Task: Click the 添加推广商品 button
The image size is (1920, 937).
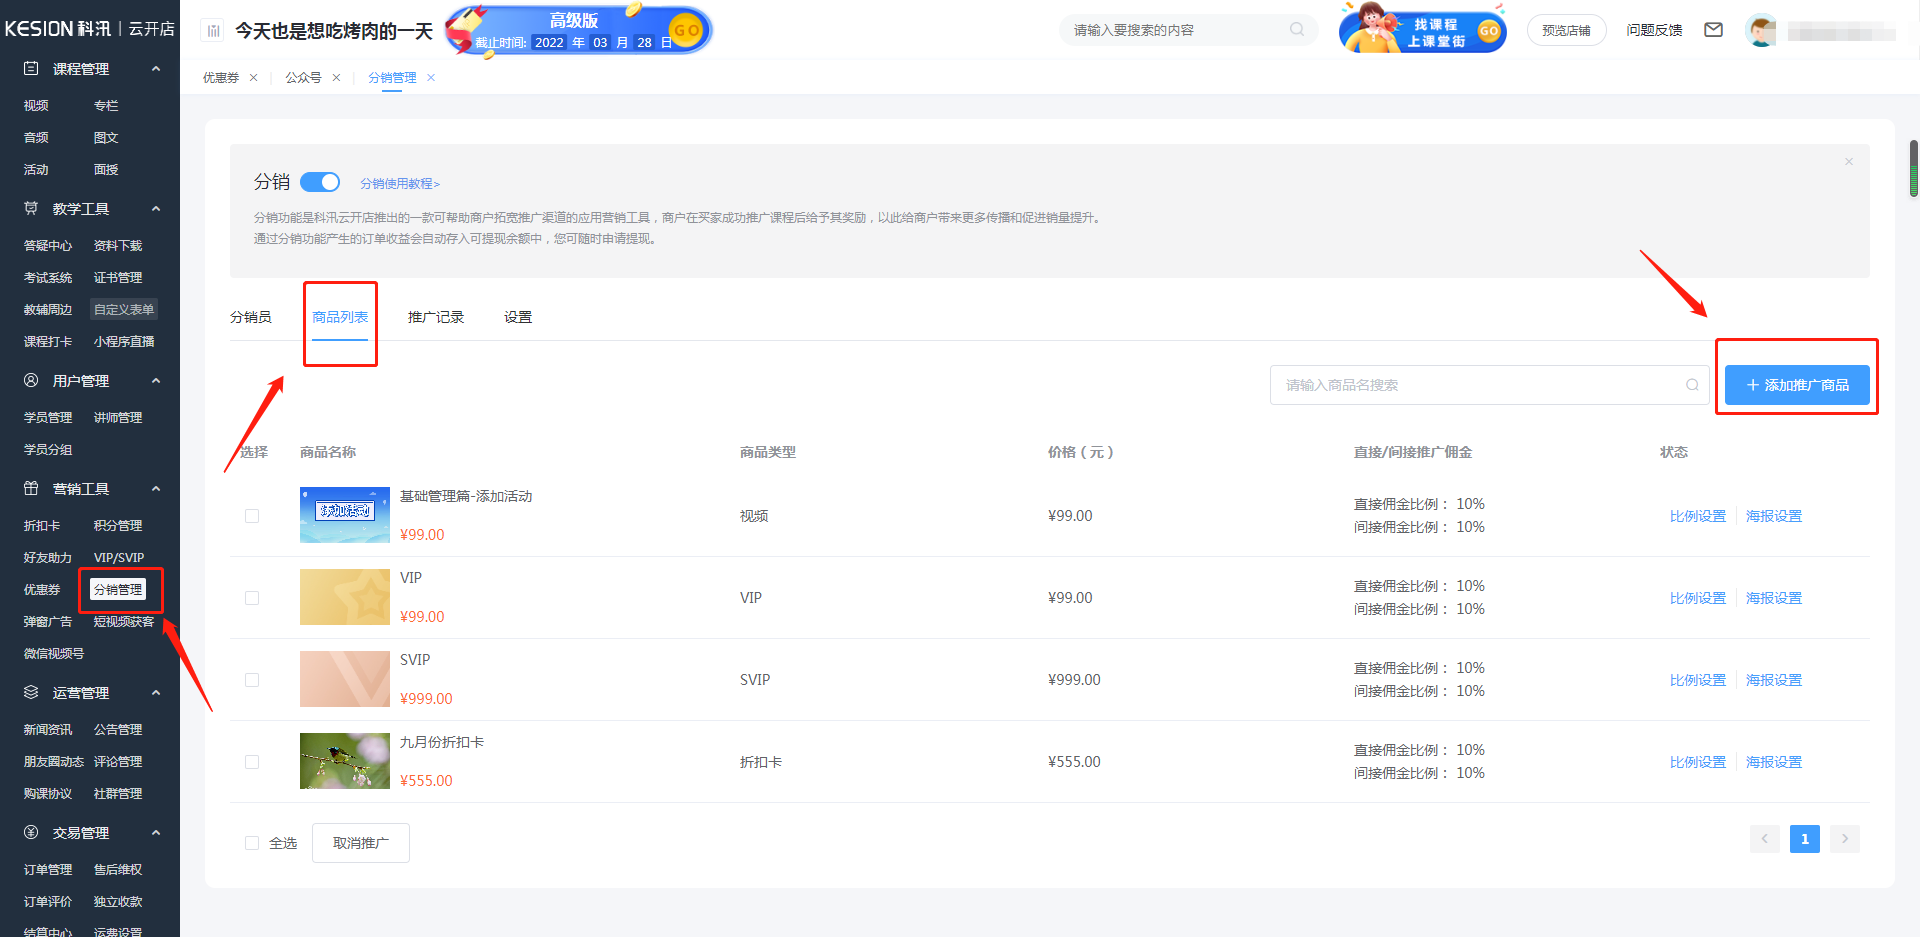Action: (1797, 385)
